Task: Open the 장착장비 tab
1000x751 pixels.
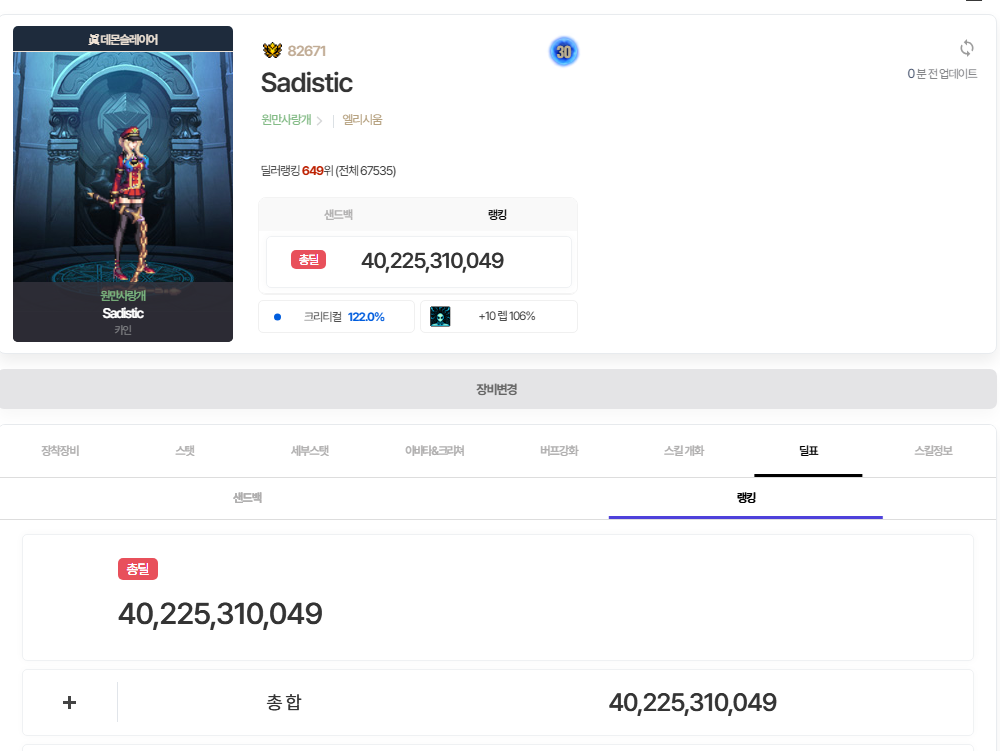Action: (60, 451)
